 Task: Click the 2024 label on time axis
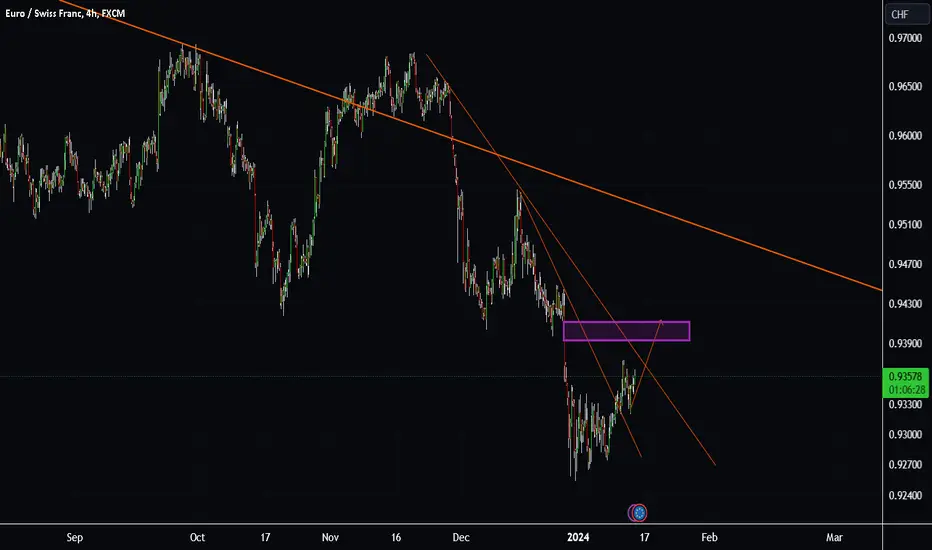[x=578, y=538]
